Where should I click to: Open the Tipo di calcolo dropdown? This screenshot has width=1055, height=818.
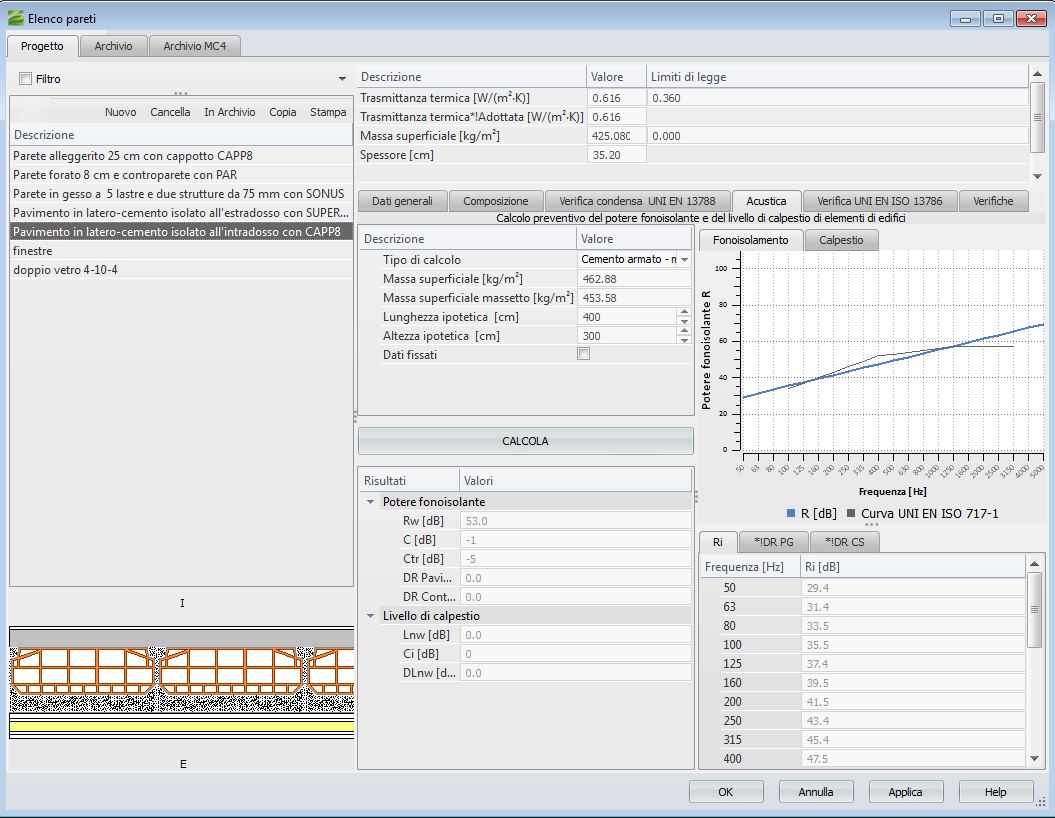click(x=684, y=259)
